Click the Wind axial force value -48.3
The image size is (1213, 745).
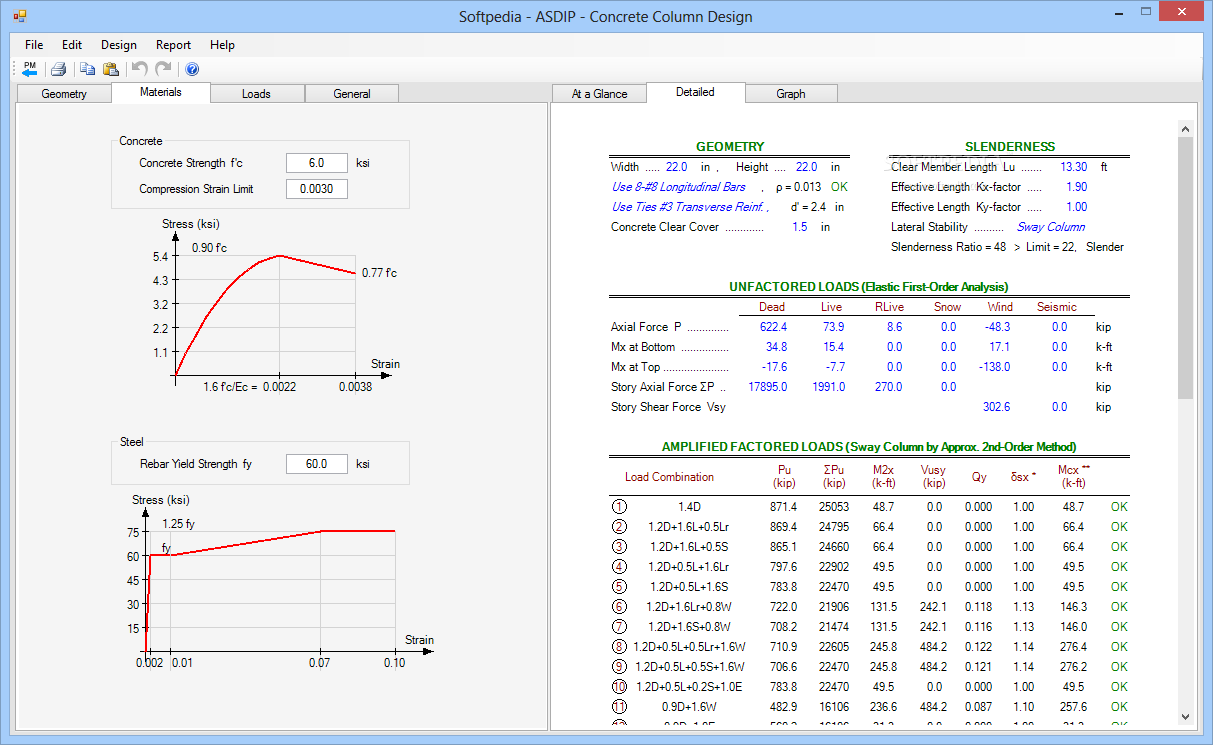point(997,327)
